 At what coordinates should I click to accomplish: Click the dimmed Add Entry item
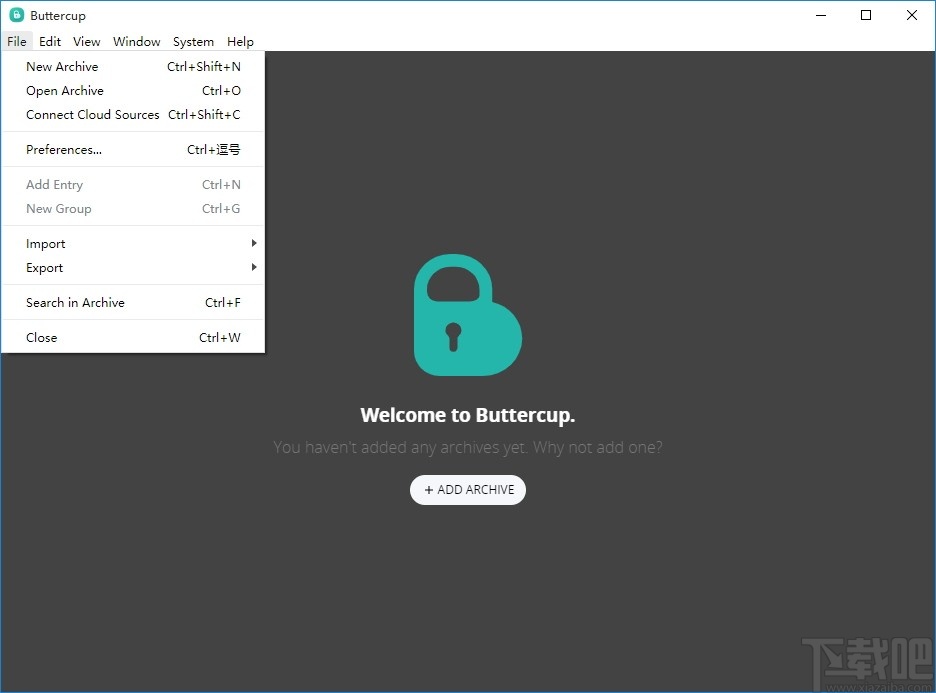pos(133,184)
